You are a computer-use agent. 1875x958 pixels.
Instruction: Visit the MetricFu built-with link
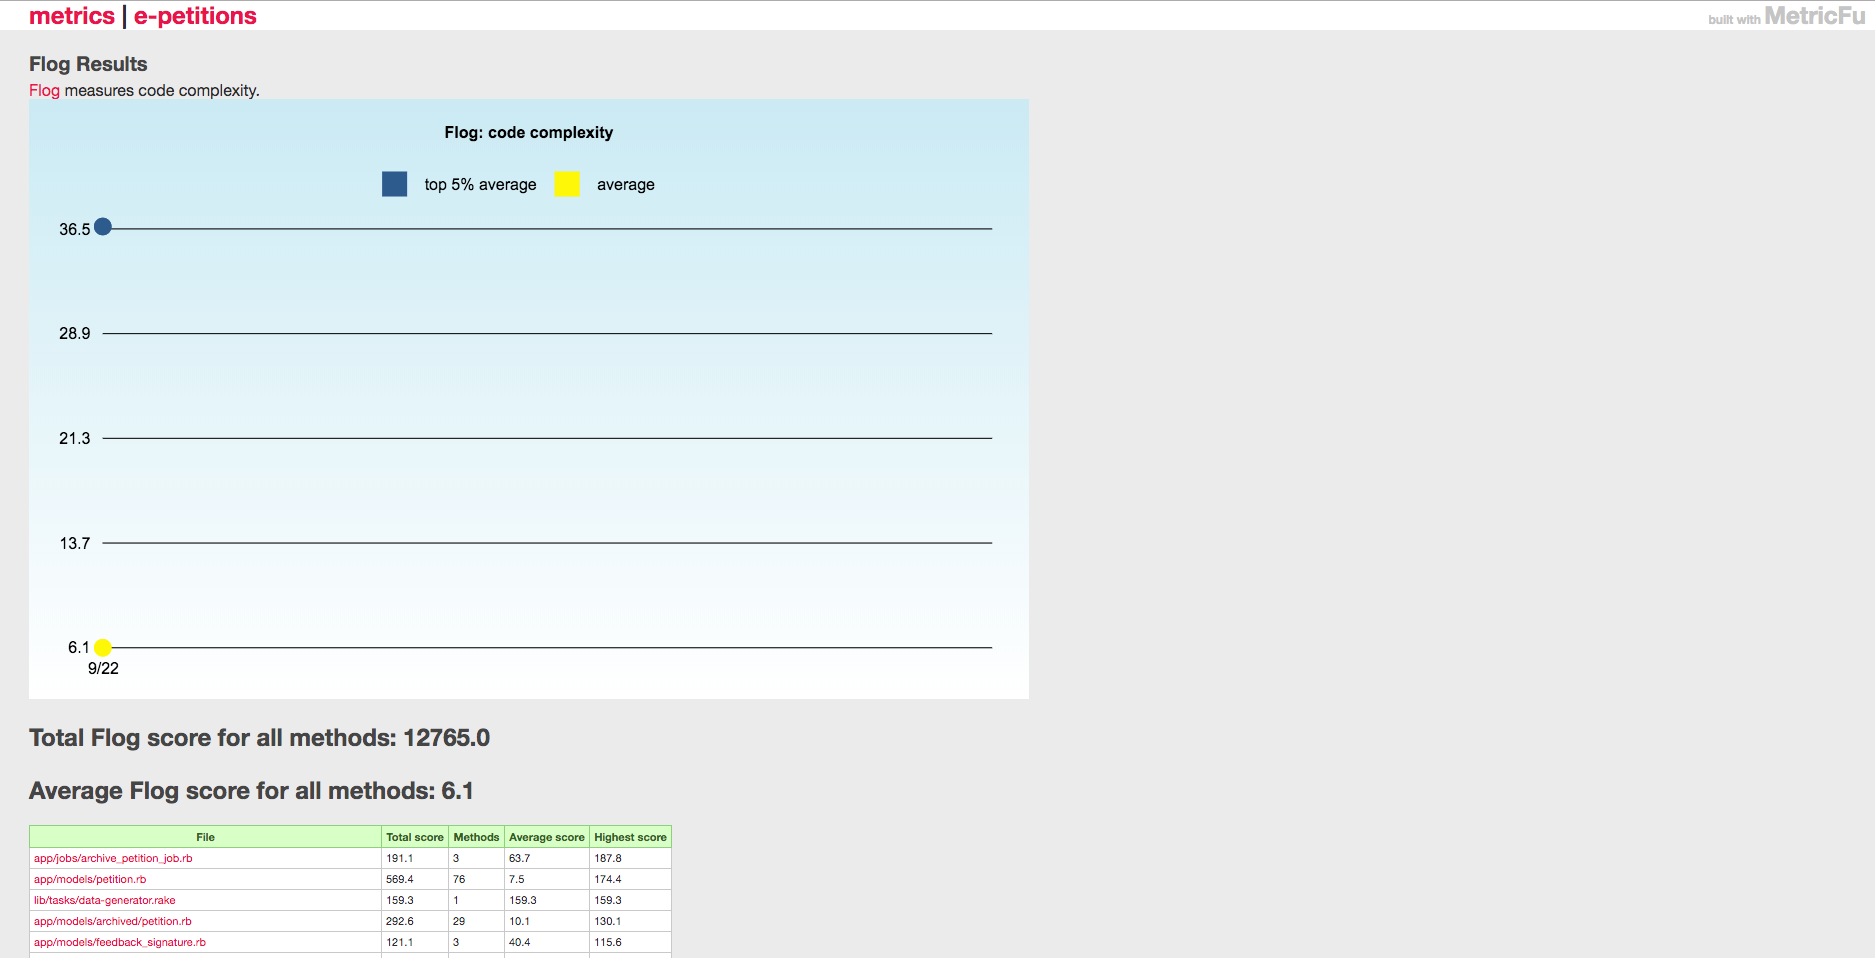coord(1814,16)
